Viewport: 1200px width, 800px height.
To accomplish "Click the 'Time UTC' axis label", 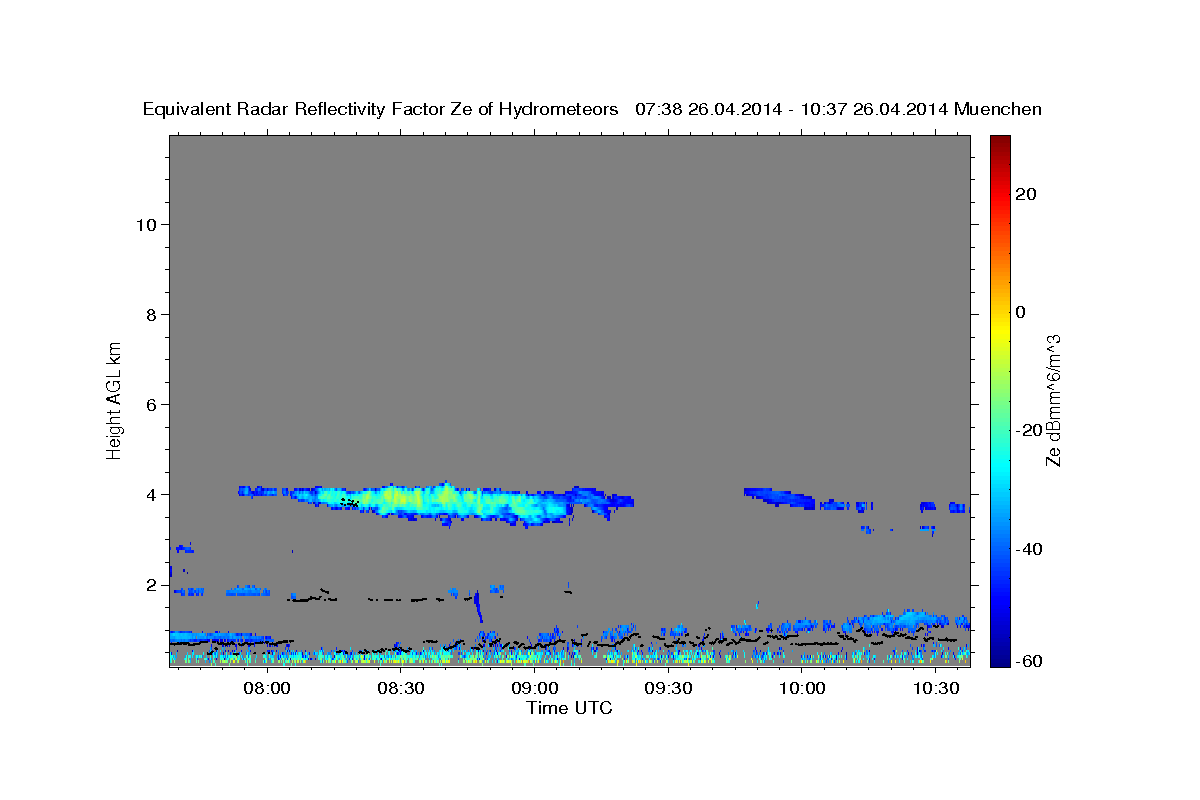I will 569,709.
